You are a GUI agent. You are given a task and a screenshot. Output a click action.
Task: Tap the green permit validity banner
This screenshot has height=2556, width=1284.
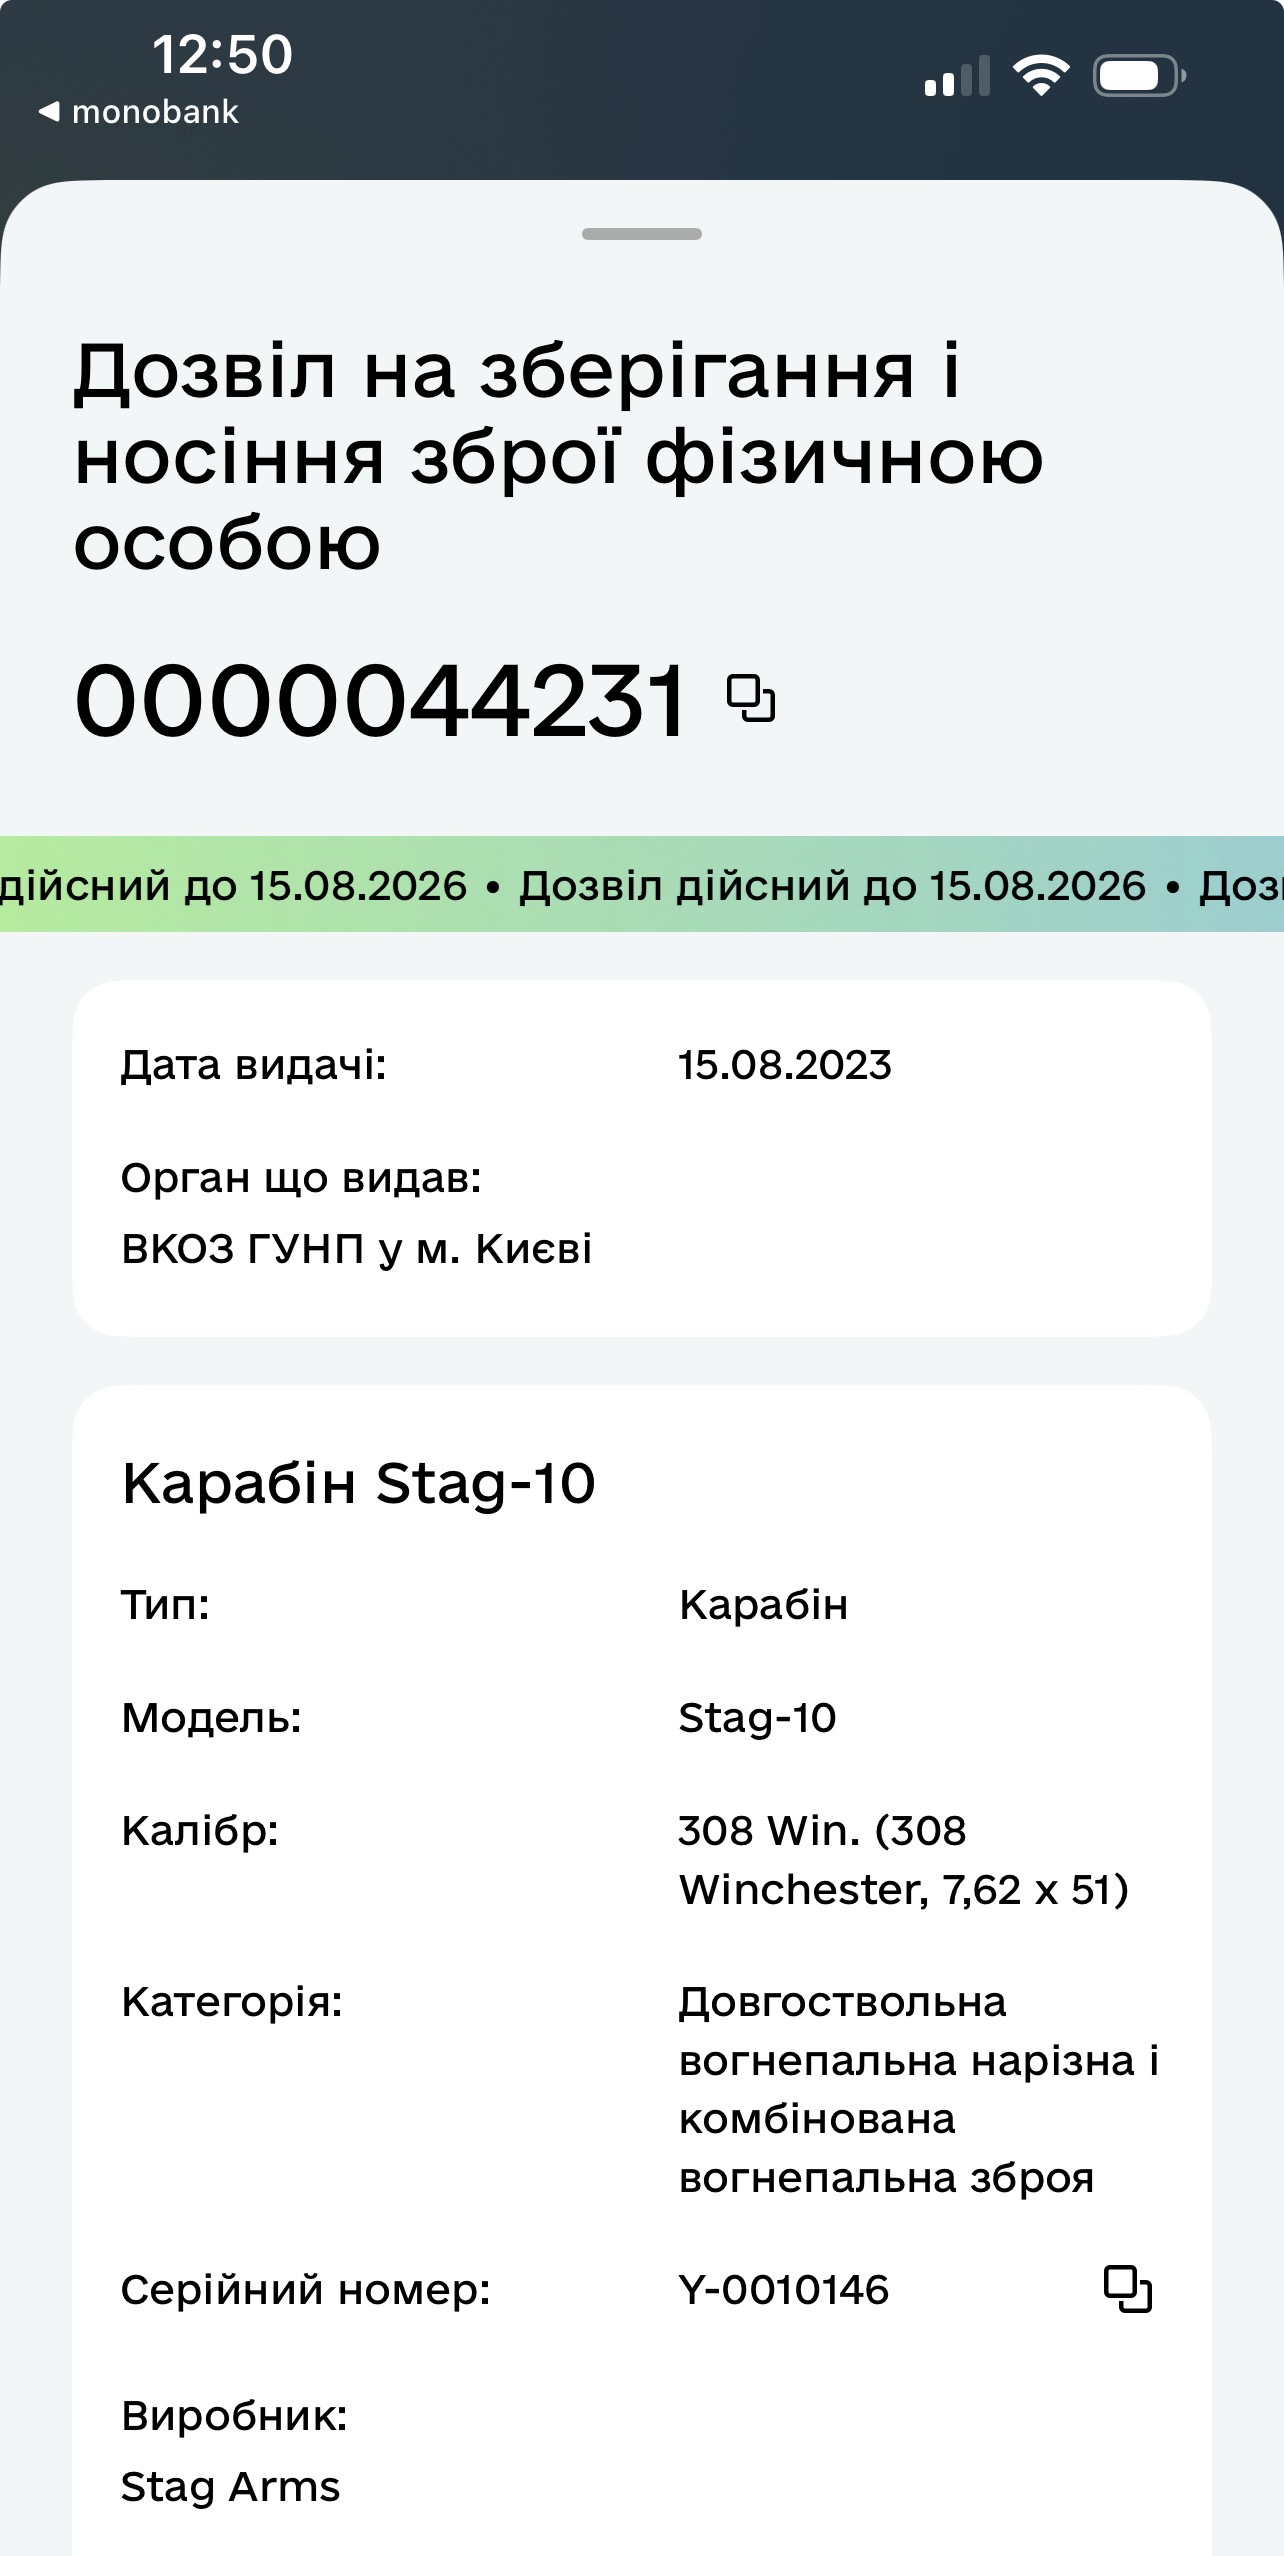pos(642,885)
